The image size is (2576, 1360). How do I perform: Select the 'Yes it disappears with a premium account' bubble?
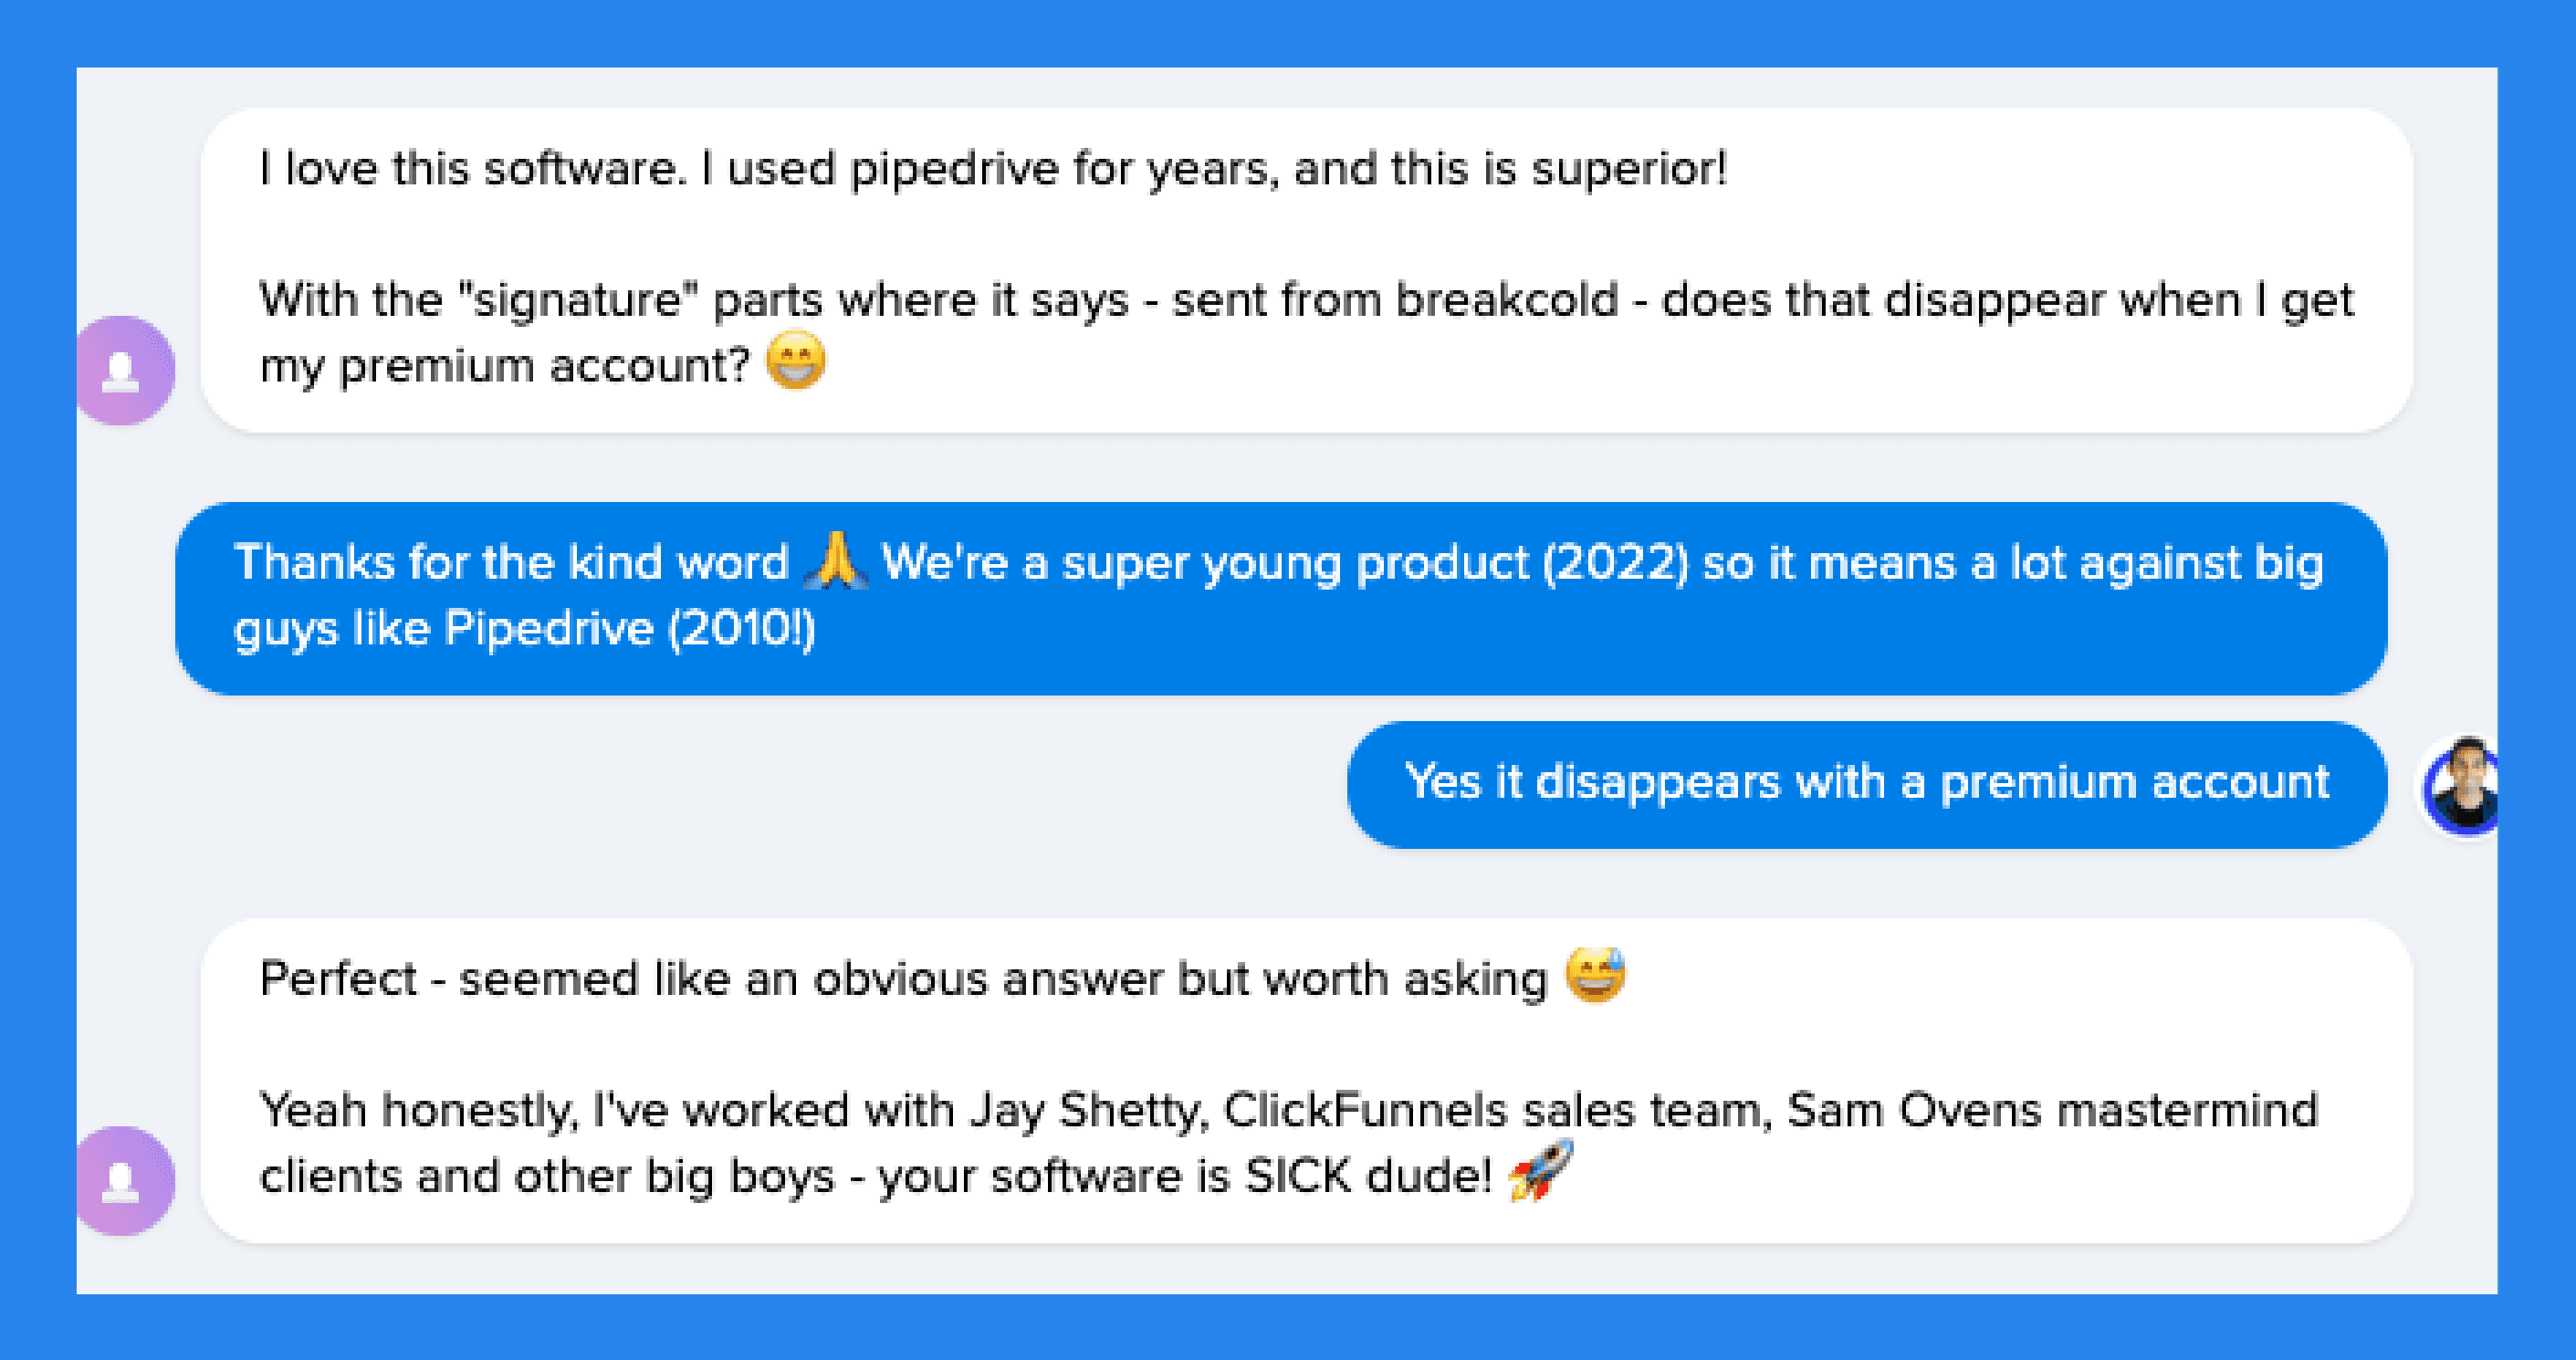(x=1866, y=785)
